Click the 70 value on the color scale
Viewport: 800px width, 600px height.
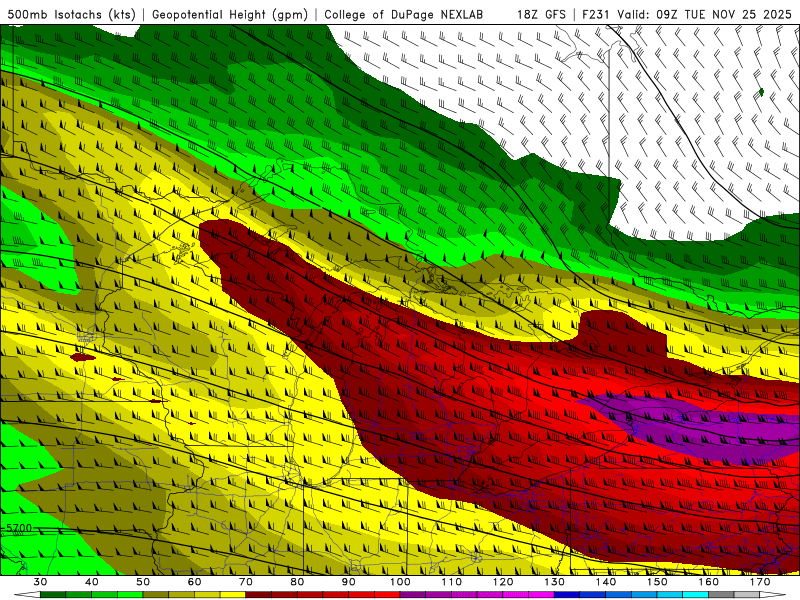click(x=246, y=582)
